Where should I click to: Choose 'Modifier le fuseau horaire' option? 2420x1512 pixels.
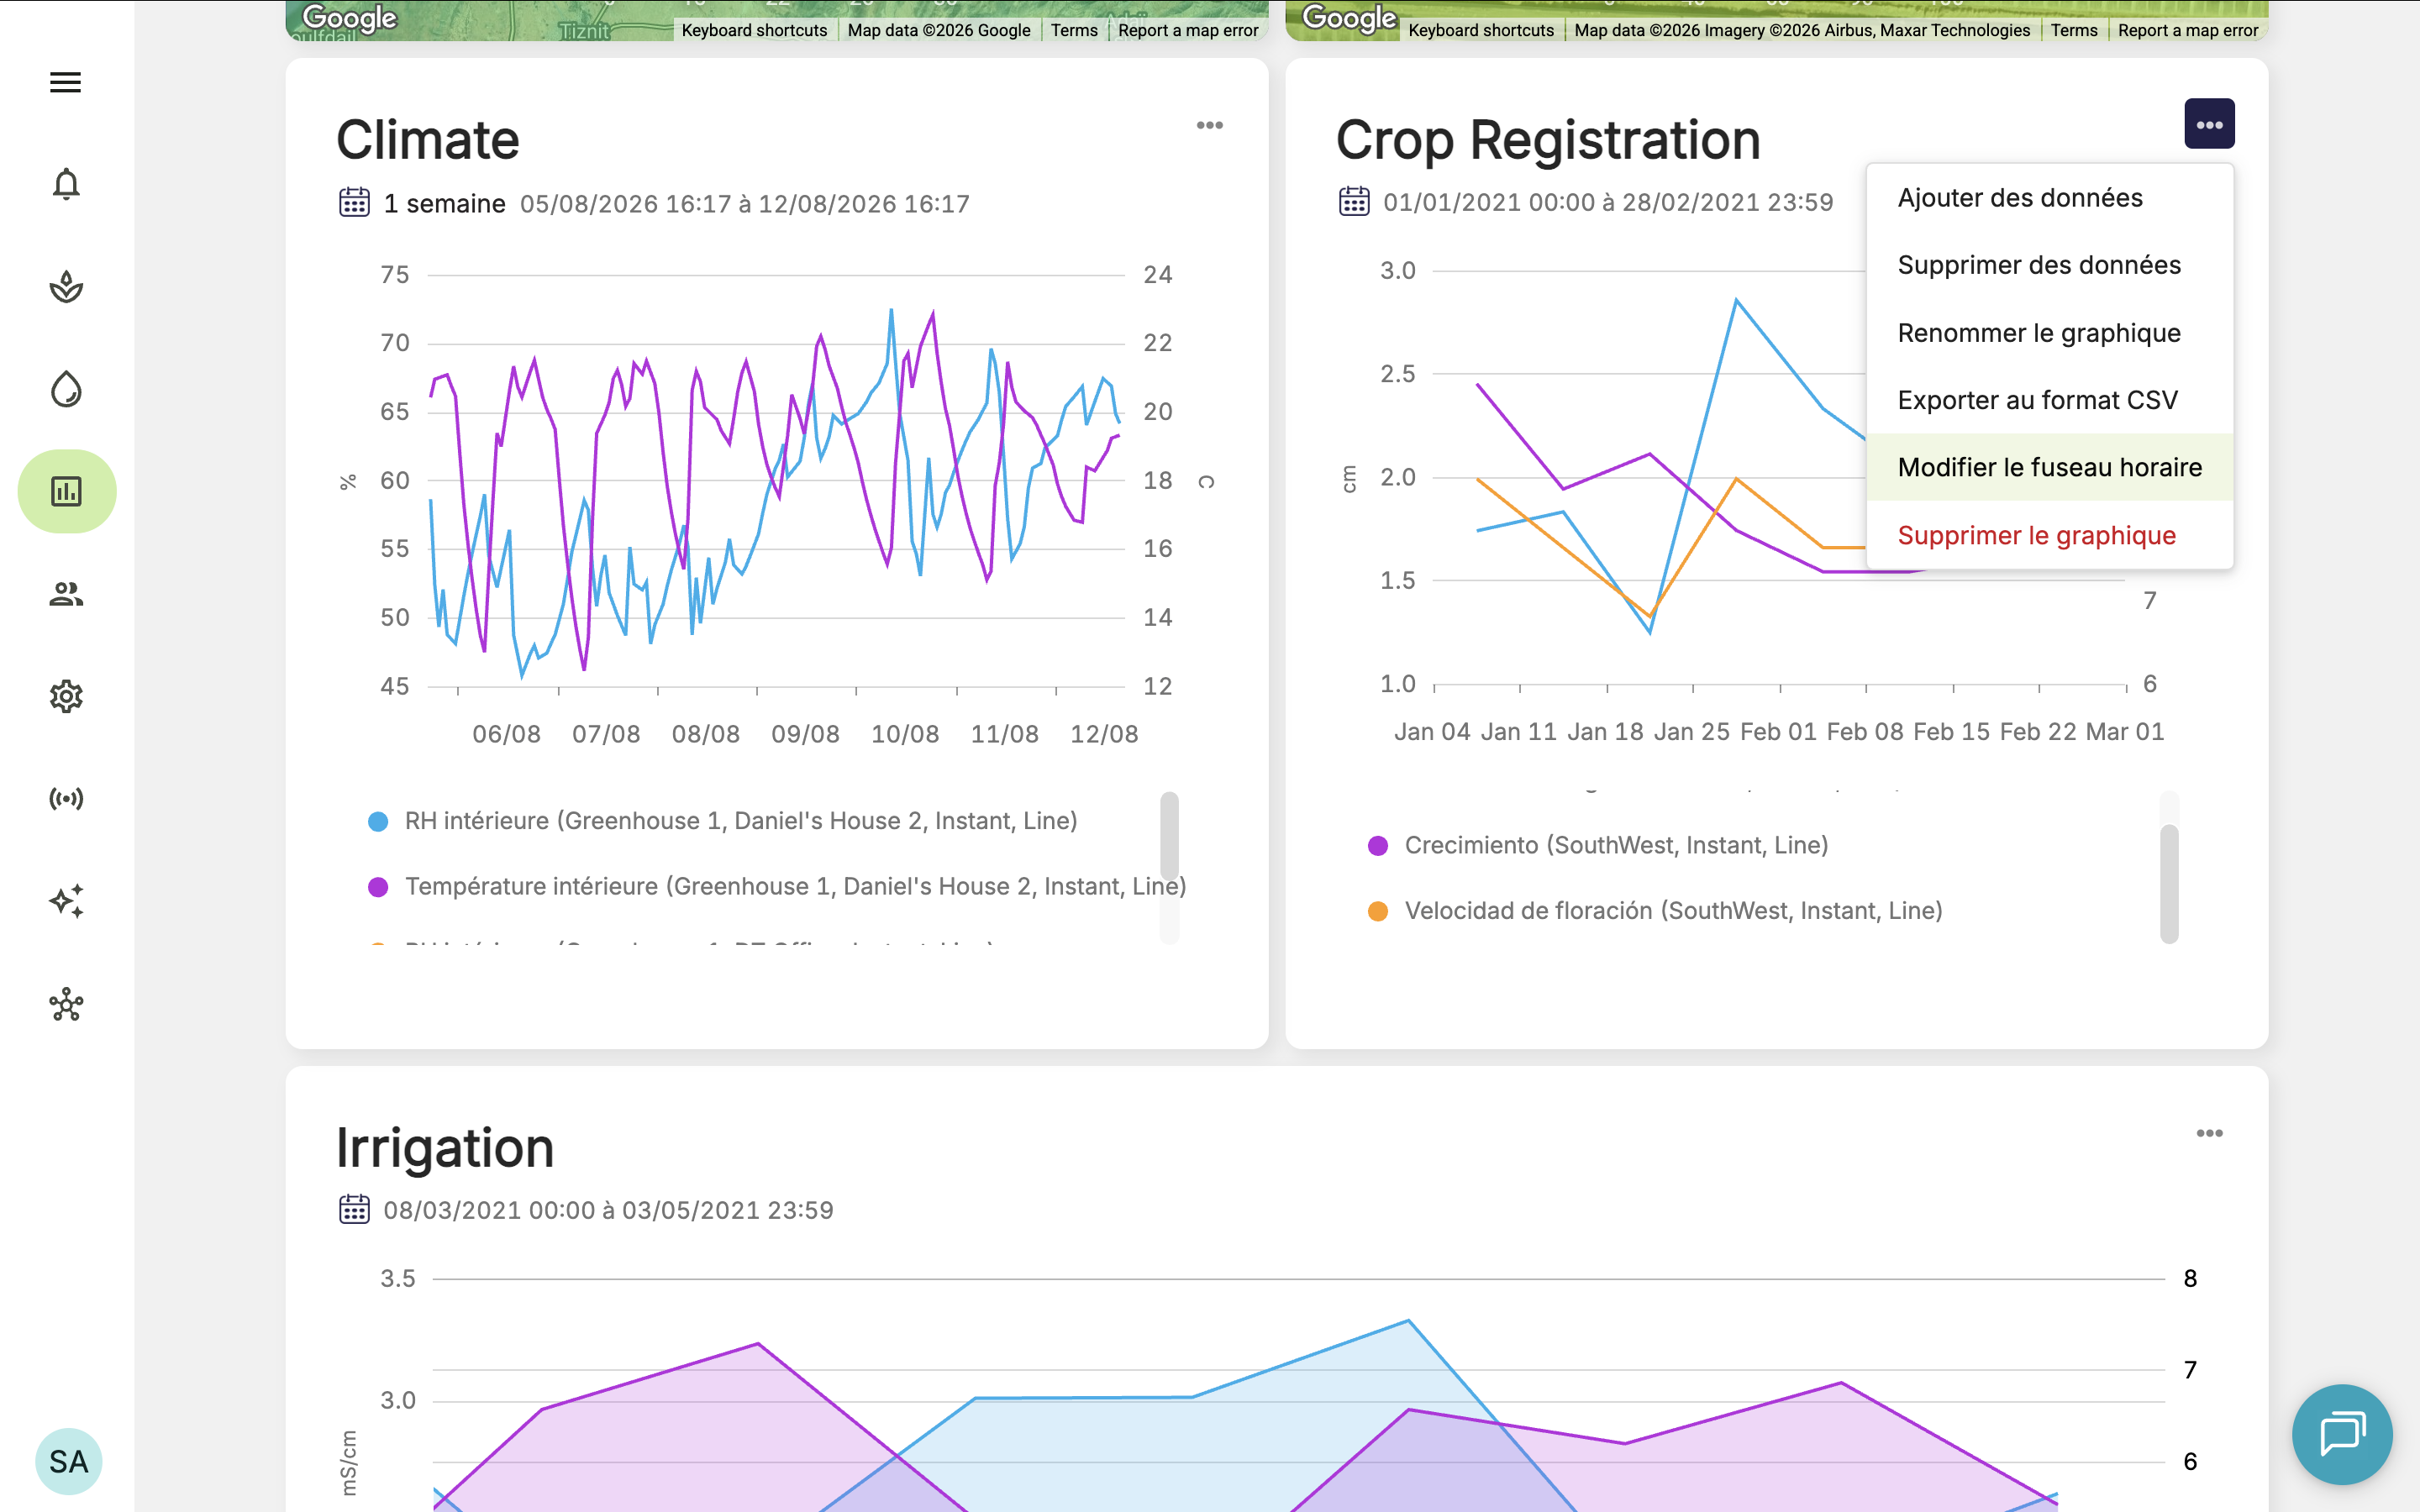(x=2050, y=467)
